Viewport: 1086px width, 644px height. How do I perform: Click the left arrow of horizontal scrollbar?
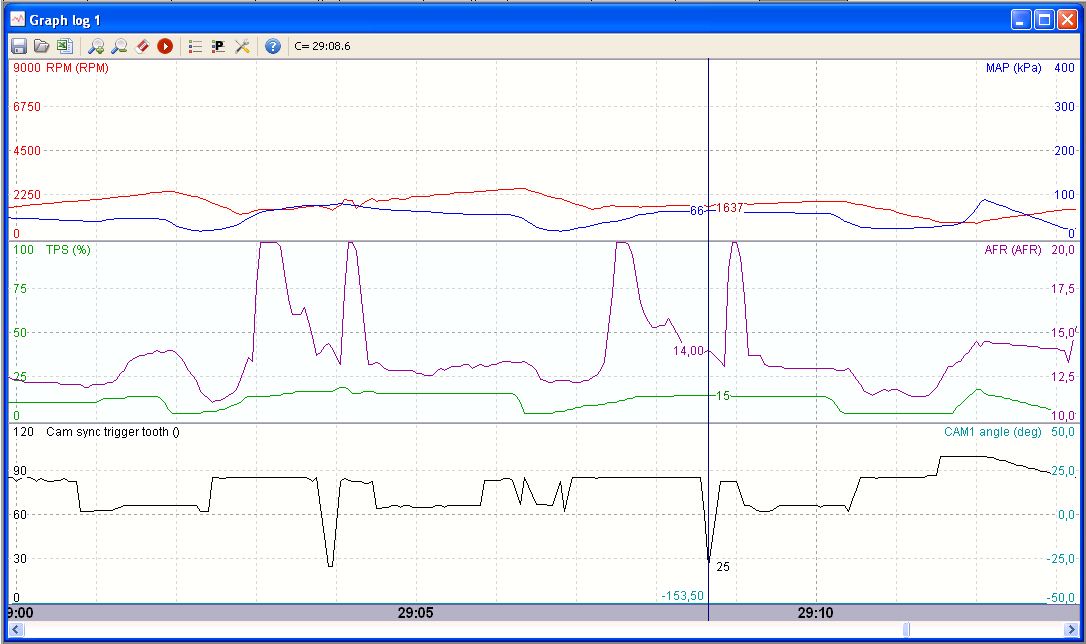tap(15, 629)
